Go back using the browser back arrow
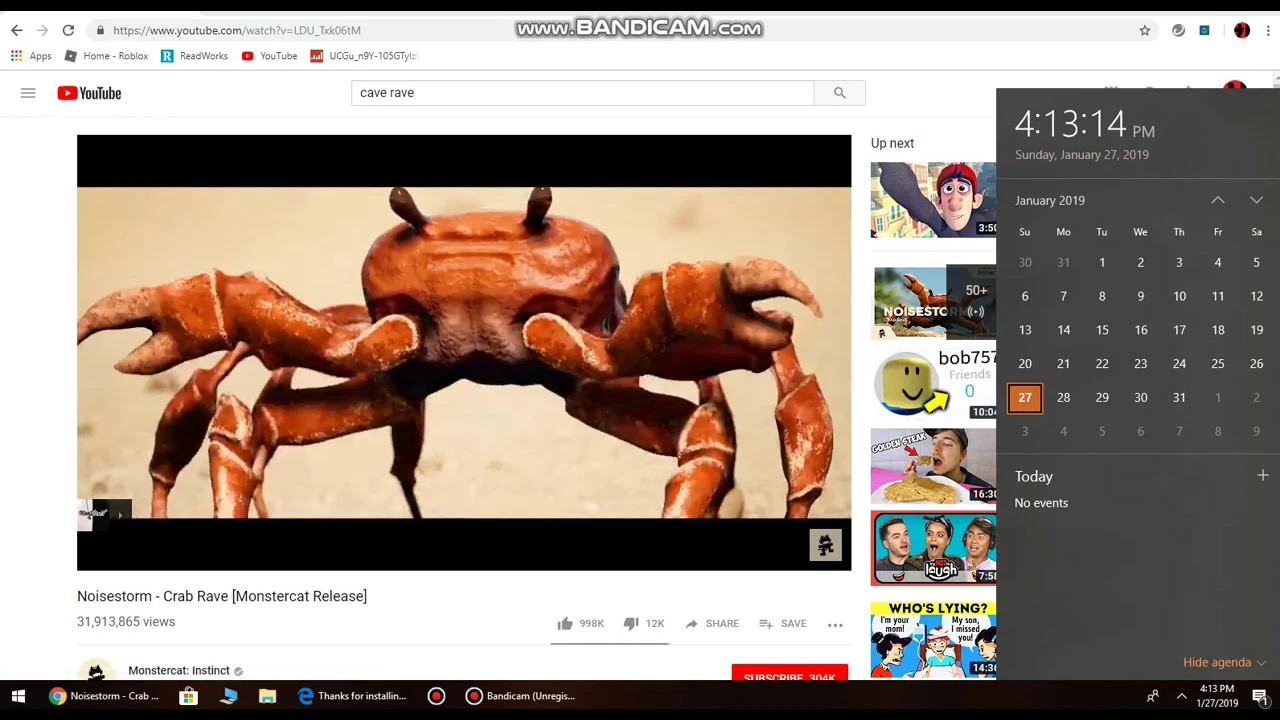 point(16,30)
